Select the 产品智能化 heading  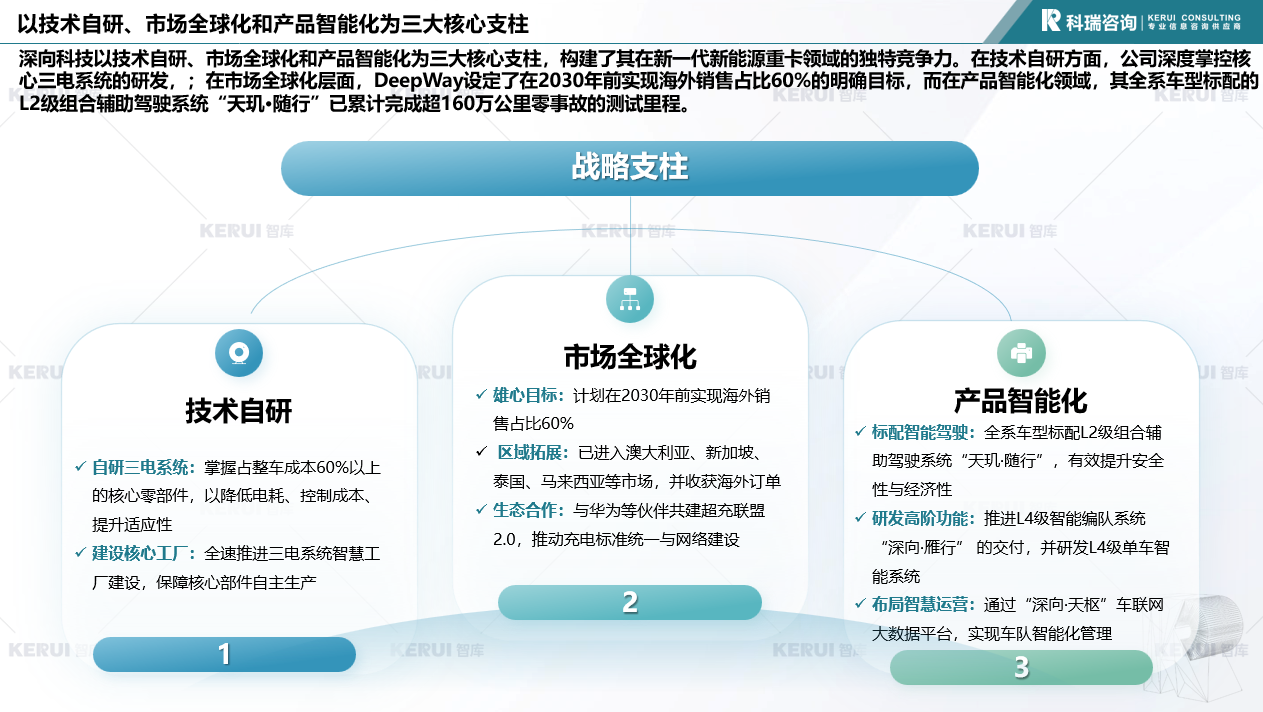1020,401
